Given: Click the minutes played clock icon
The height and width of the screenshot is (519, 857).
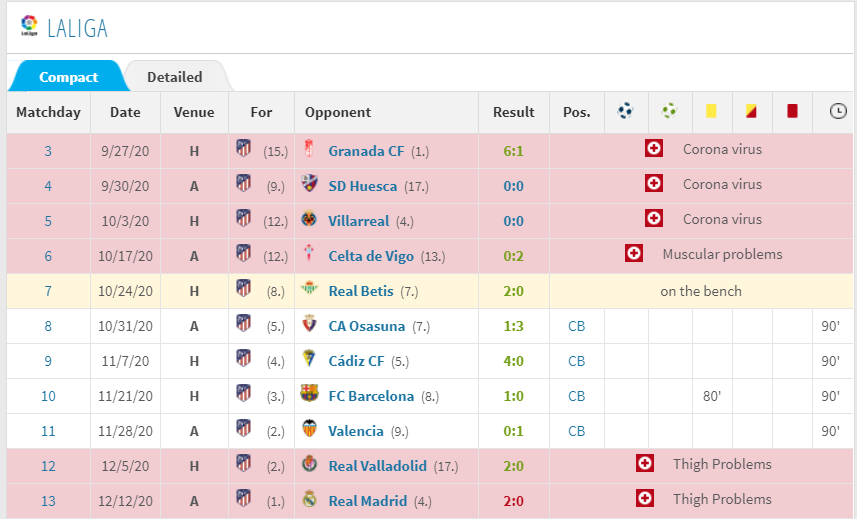Looking at the screenshot, I should [836, 111].
